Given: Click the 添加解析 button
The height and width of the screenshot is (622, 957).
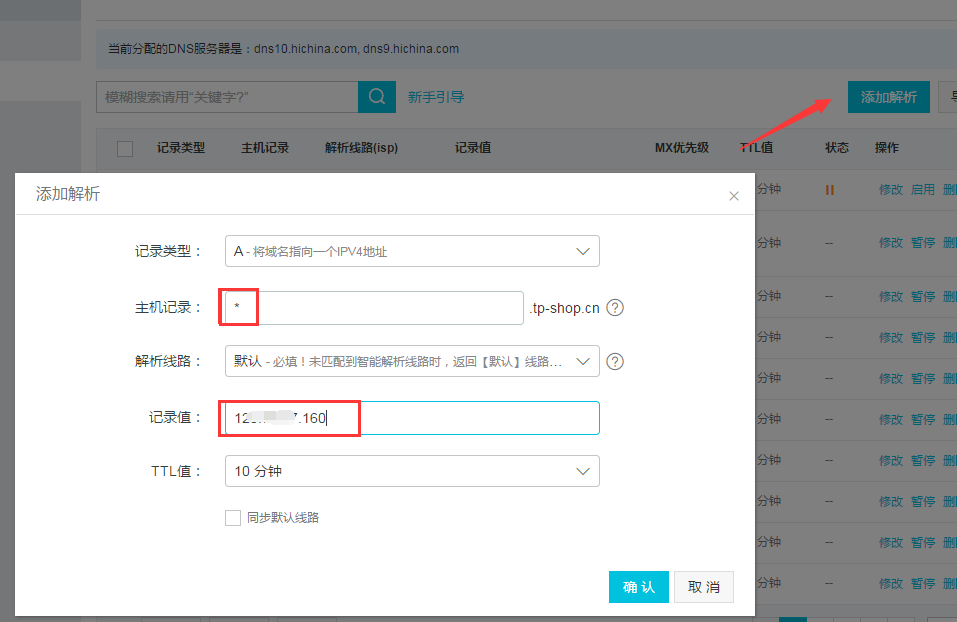Looking at the screenshot, I should click(888, 97).
